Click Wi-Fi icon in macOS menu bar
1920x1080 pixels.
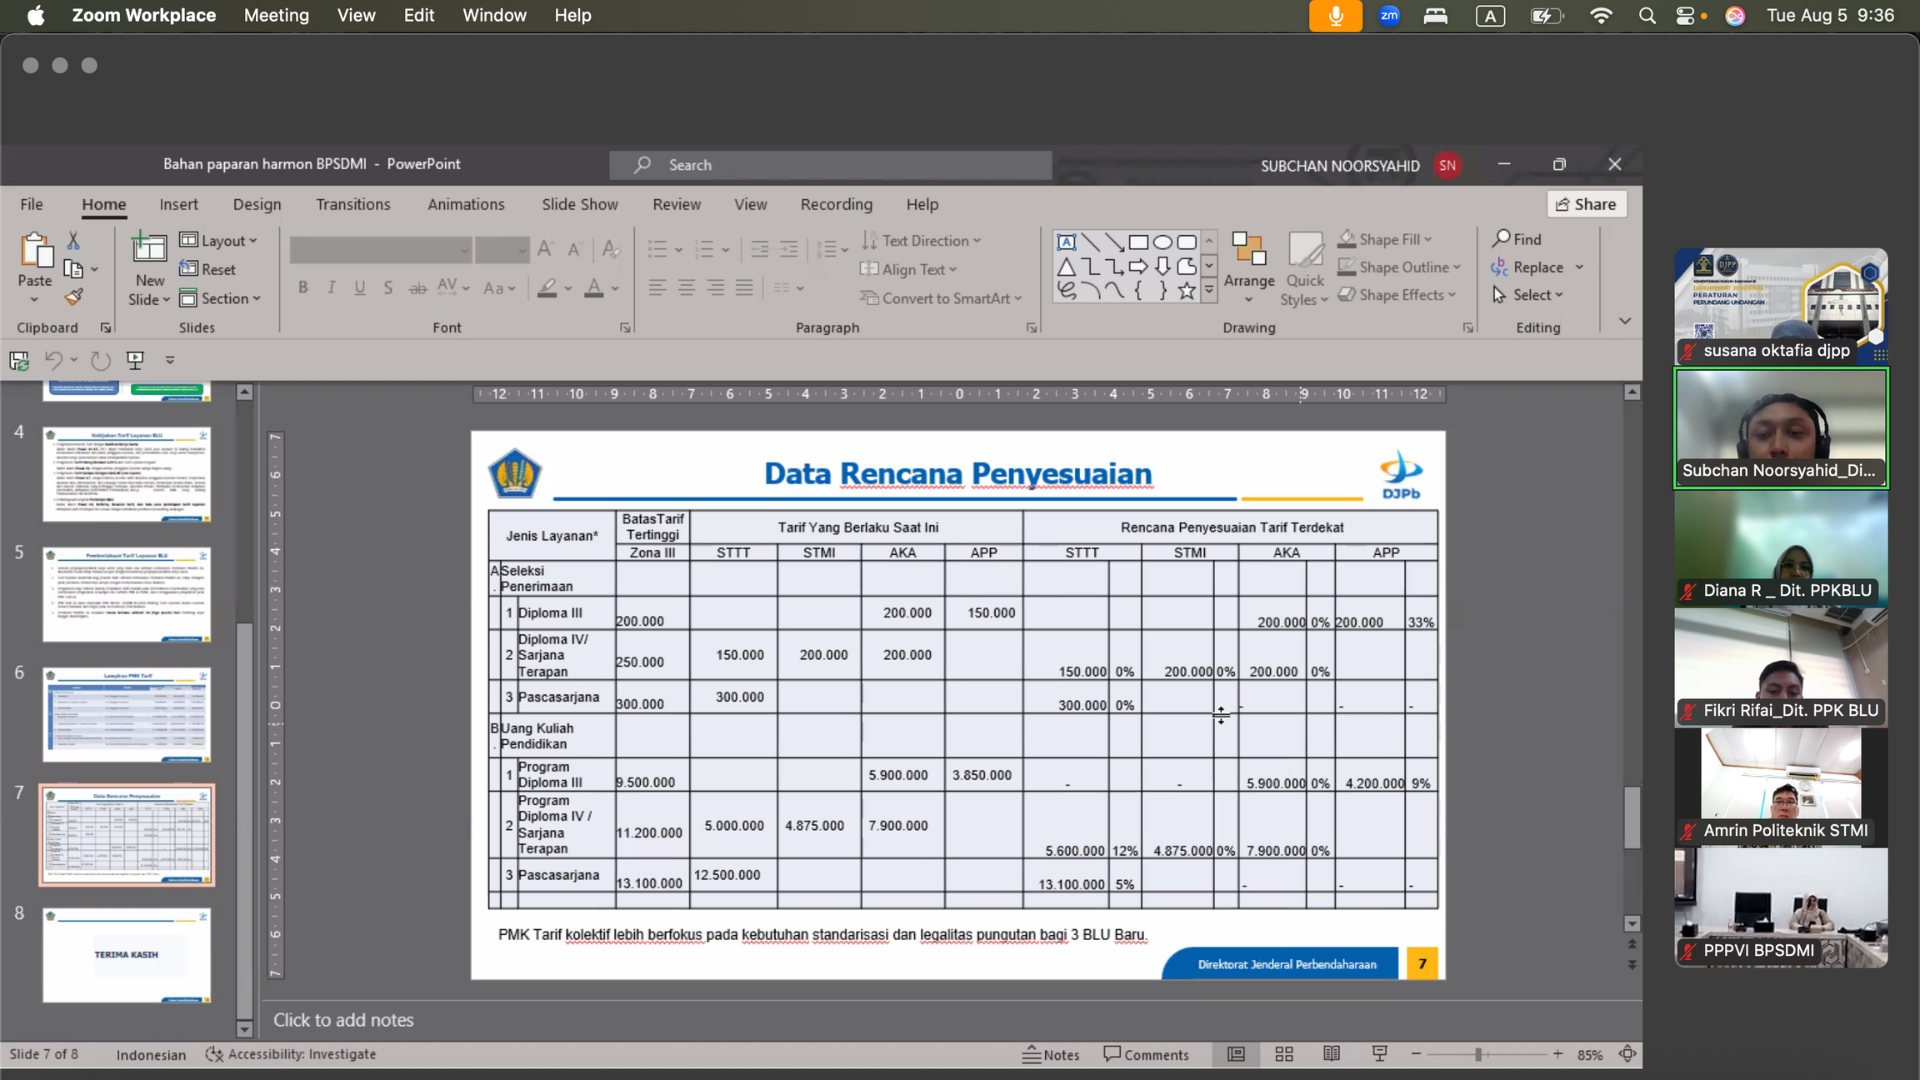tap(1601, 15)
